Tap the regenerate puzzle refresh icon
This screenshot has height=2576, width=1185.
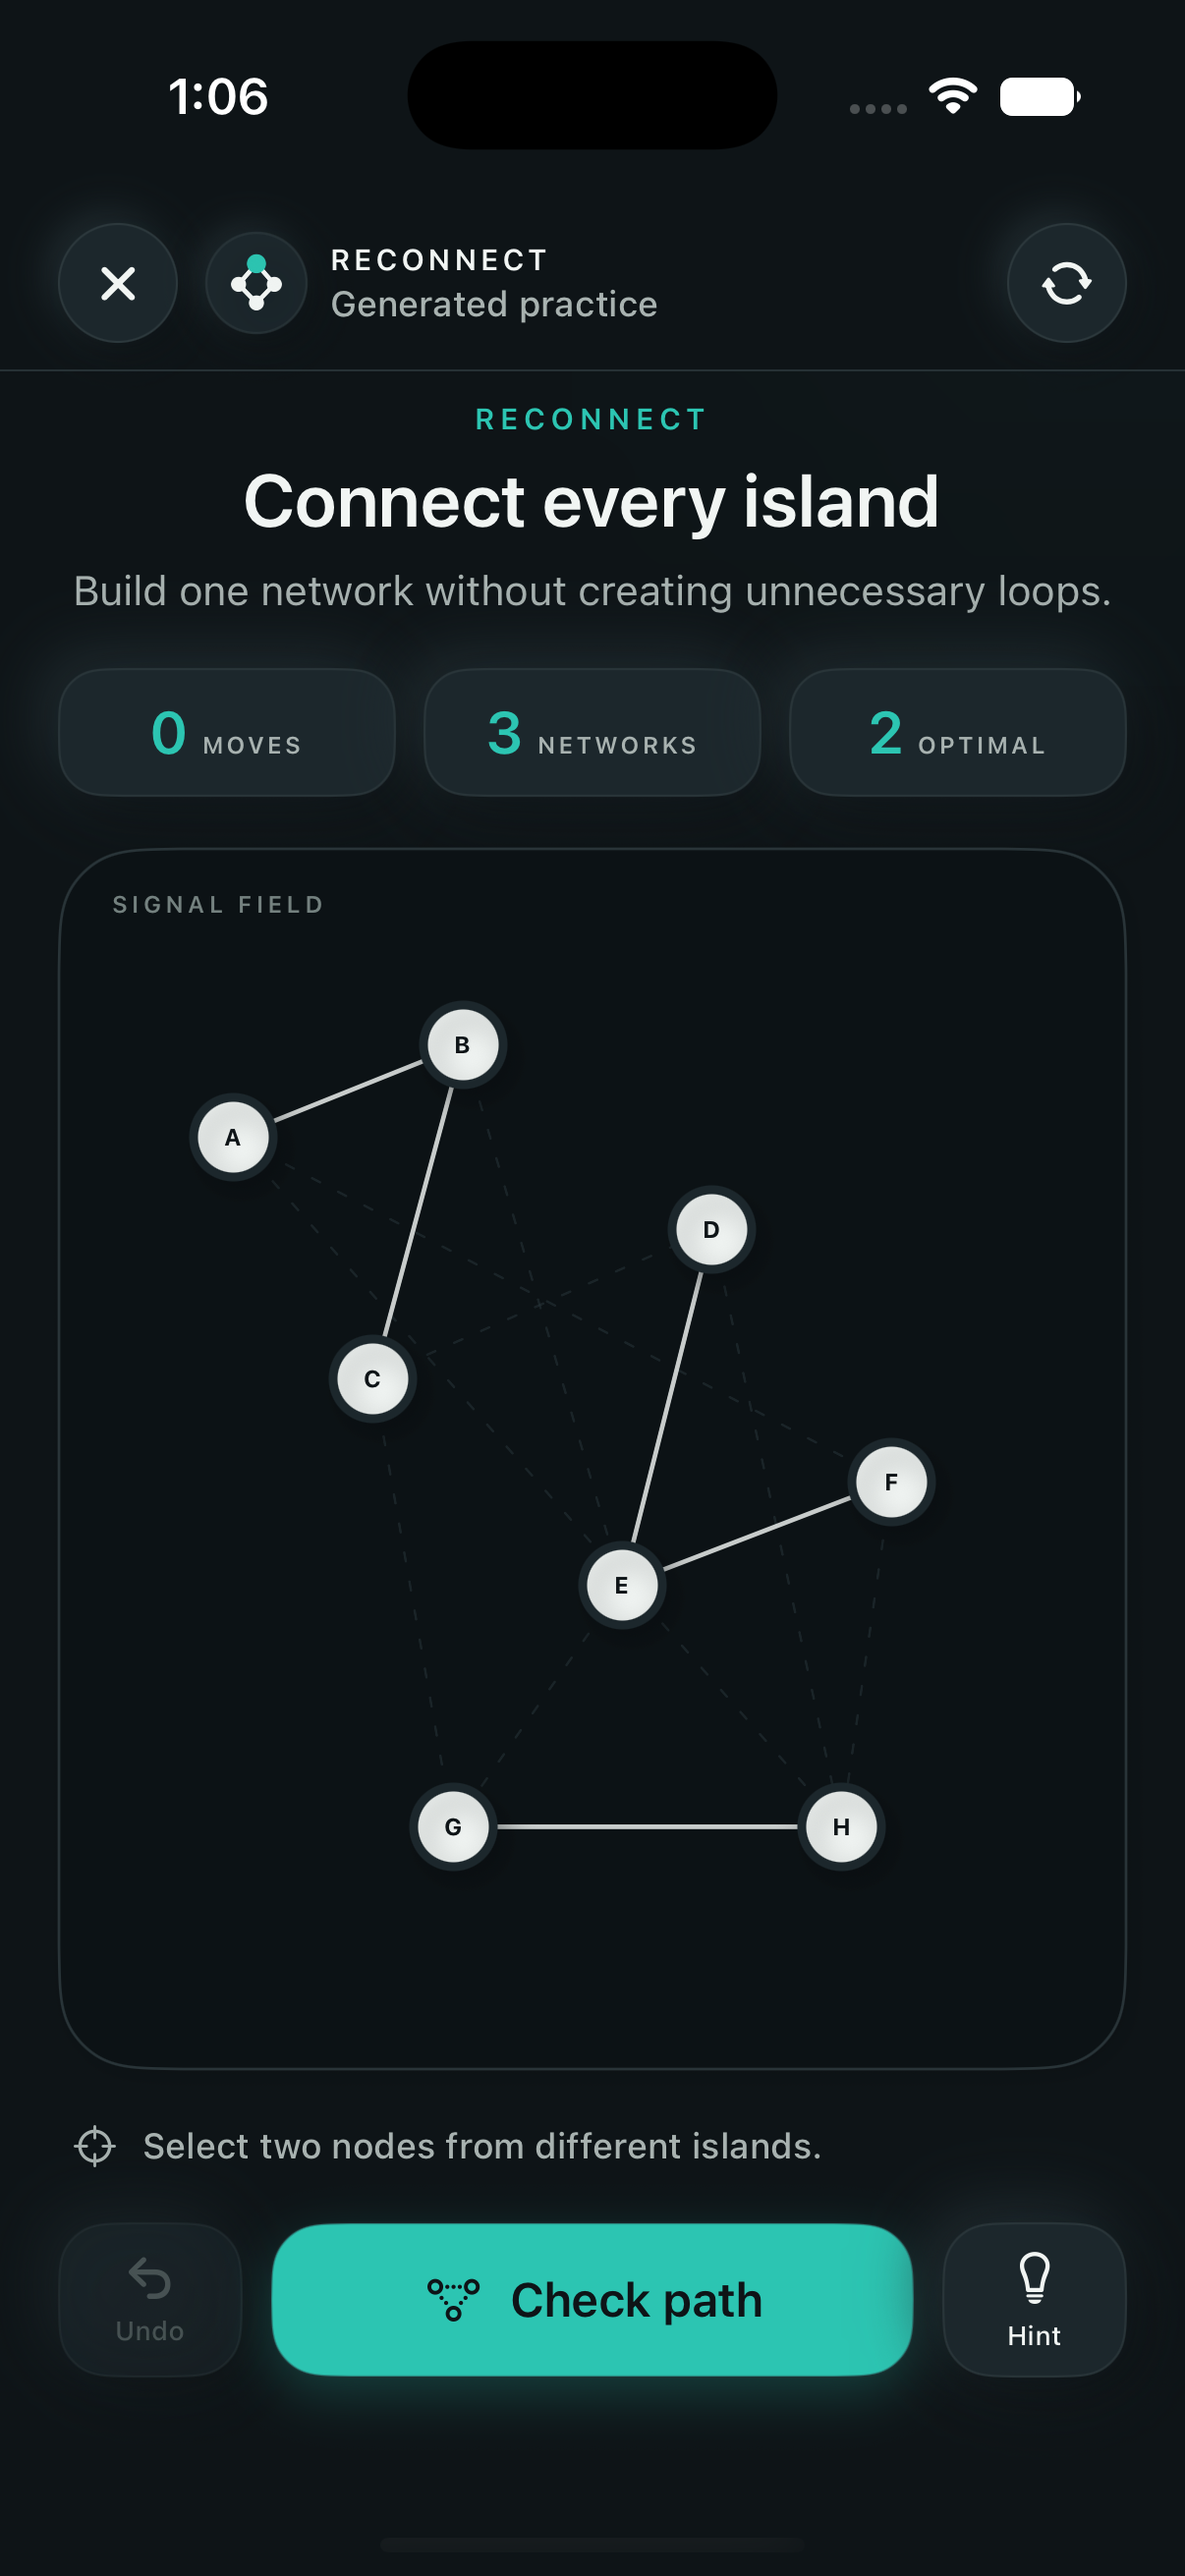1066,283
